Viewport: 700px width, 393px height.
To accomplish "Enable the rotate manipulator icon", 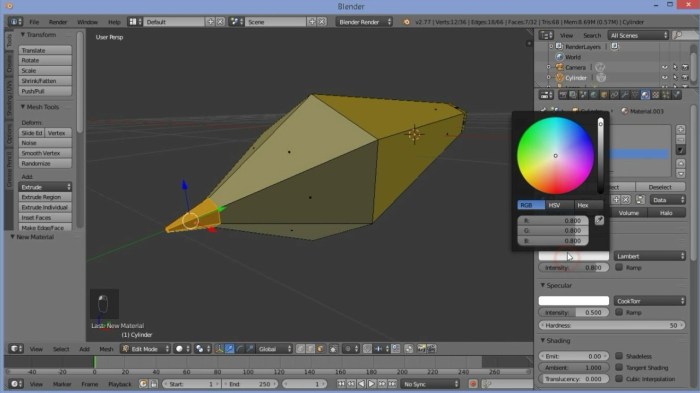I will (240, 349).
